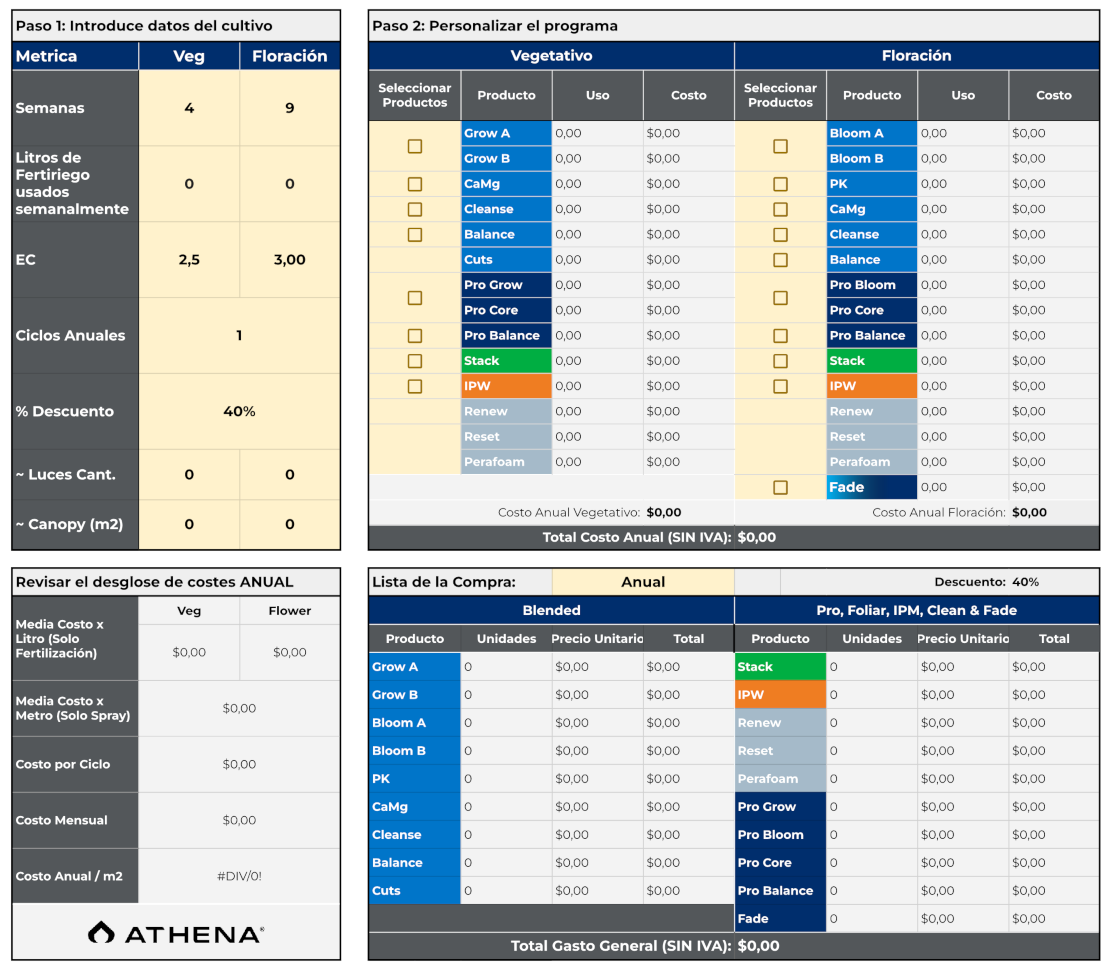Set Floración weekly fertigation liters field
Screen dimensions: 1110x973
290,183
